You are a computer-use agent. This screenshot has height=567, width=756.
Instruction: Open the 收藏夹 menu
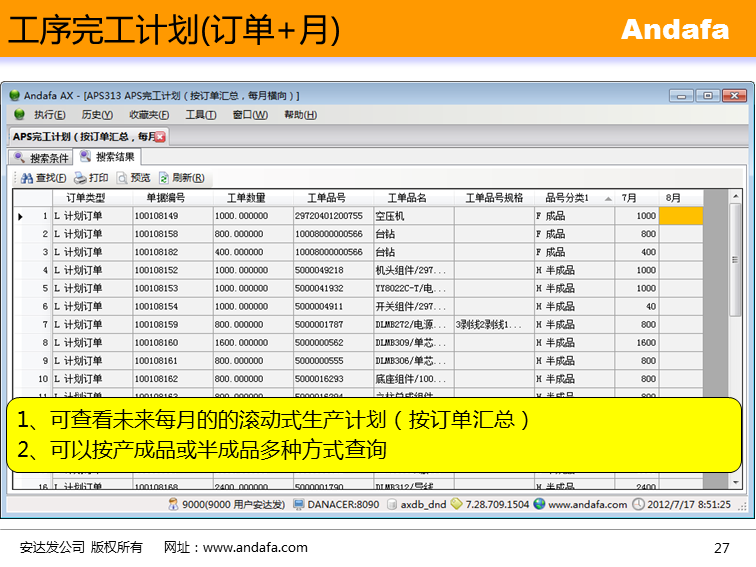tap(149, 115)
